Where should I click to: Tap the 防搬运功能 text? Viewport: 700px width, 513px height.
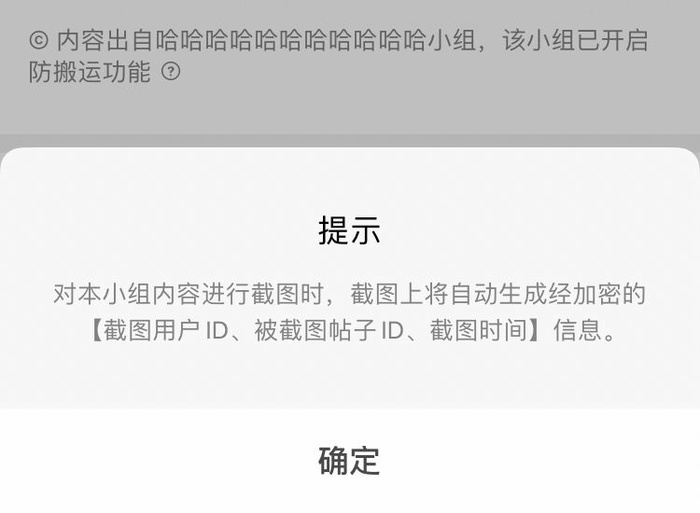90,71
